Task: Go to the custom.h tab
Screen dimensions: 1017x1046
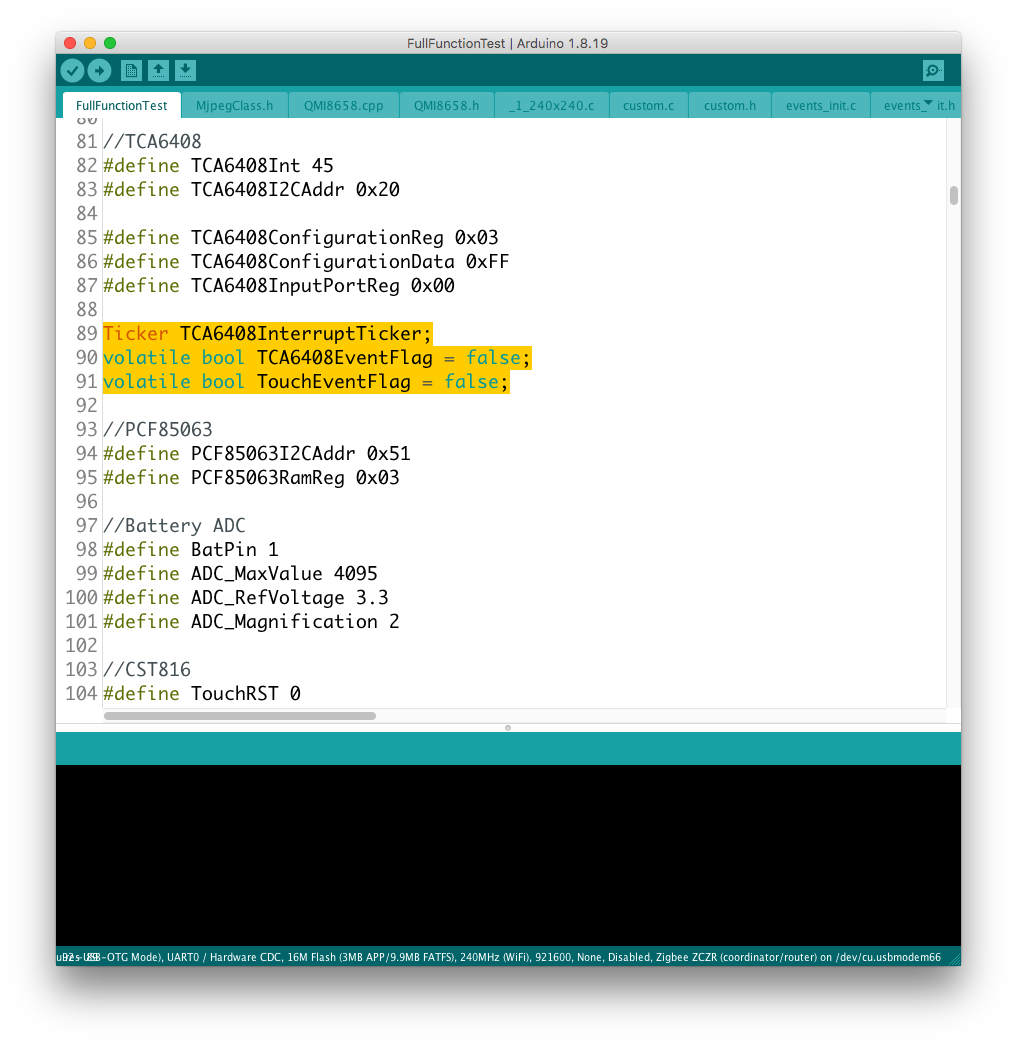Action: 729,105
